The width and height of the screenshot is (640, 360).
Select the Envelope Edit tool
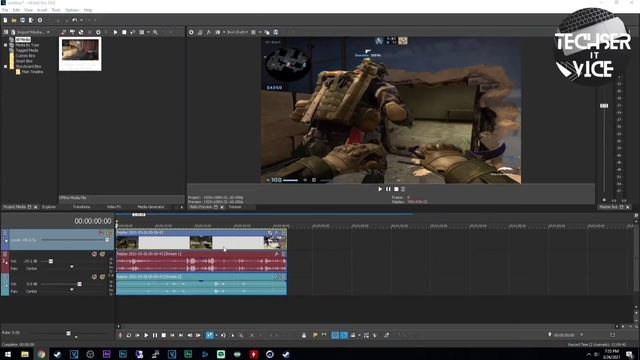pos(223,335)
